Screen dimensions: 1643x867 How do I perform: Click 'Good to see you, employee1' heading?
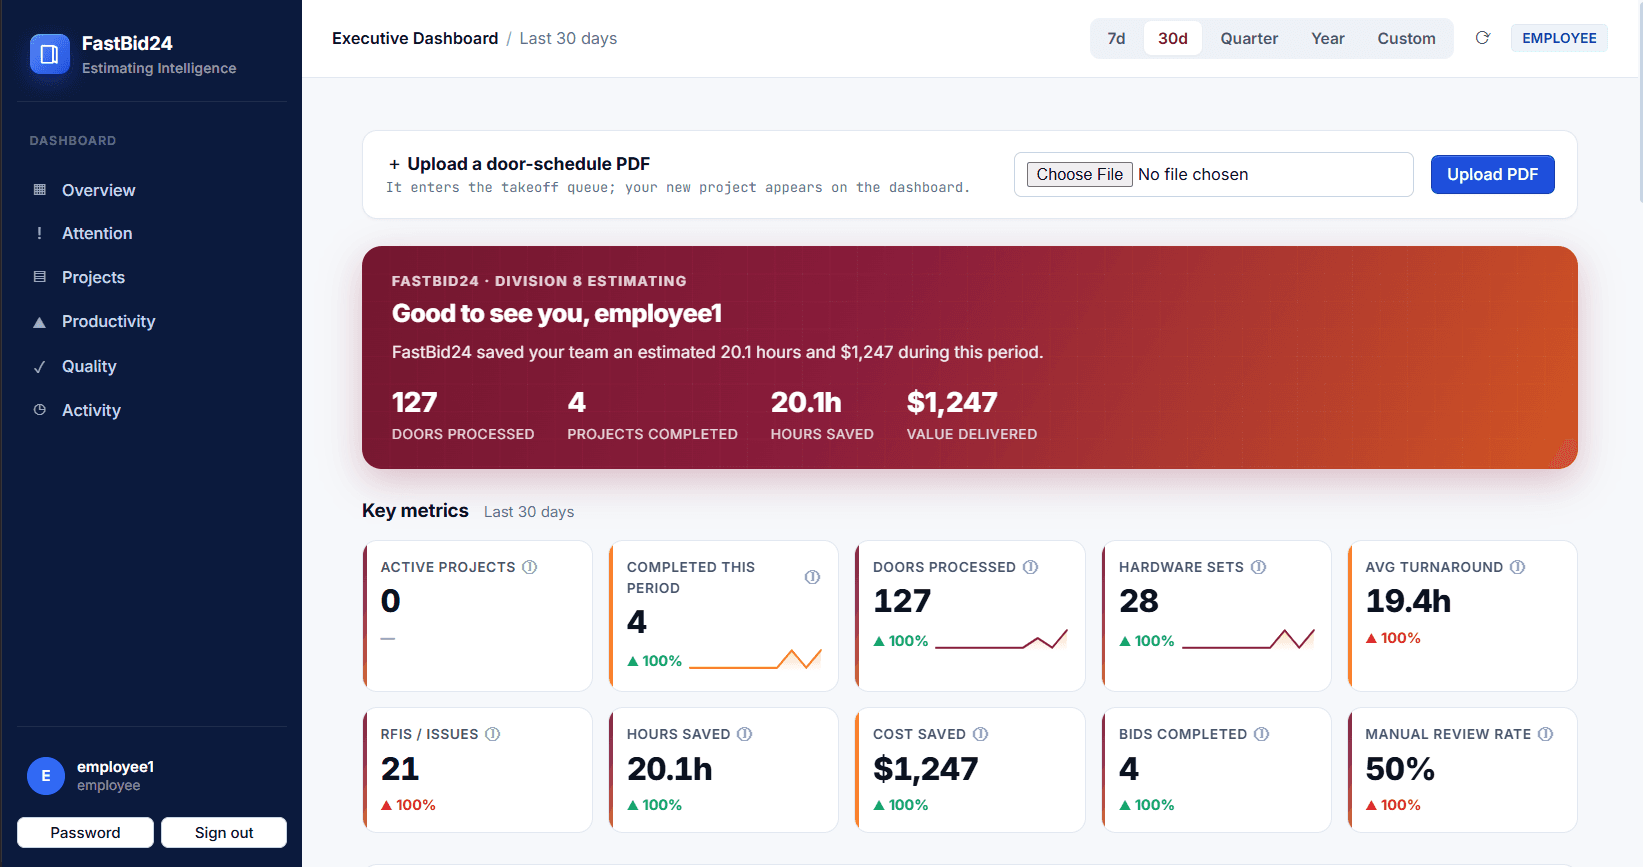pos(557,313)
